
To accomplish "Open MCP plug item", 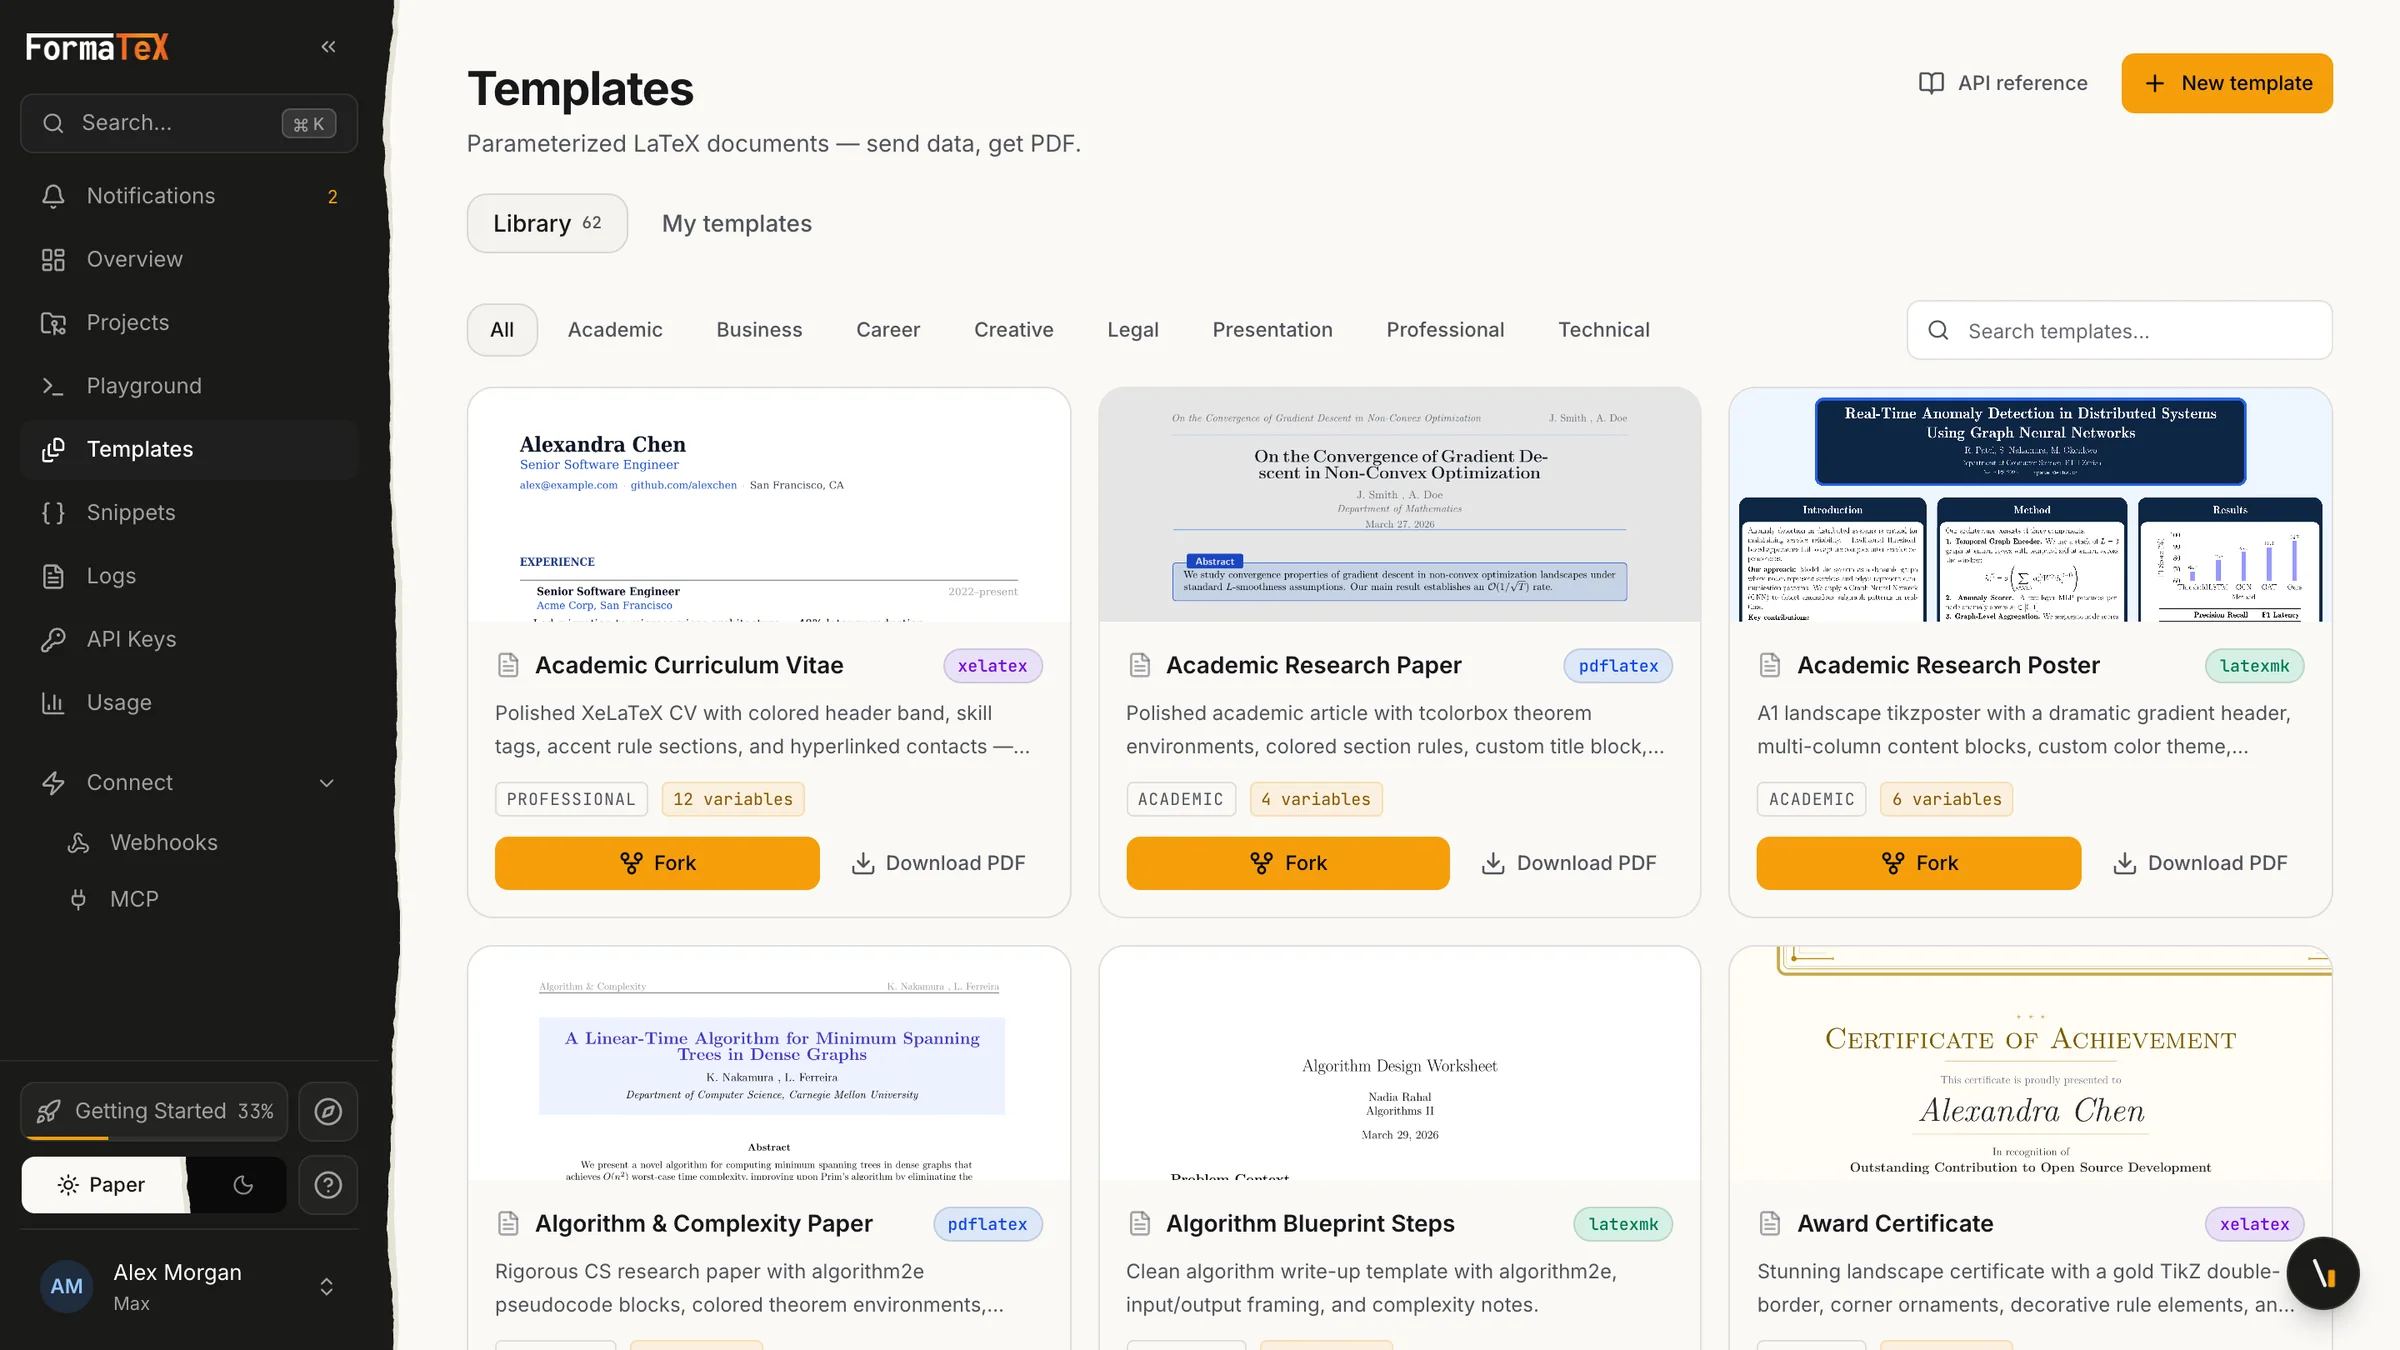I will point(200,899).
